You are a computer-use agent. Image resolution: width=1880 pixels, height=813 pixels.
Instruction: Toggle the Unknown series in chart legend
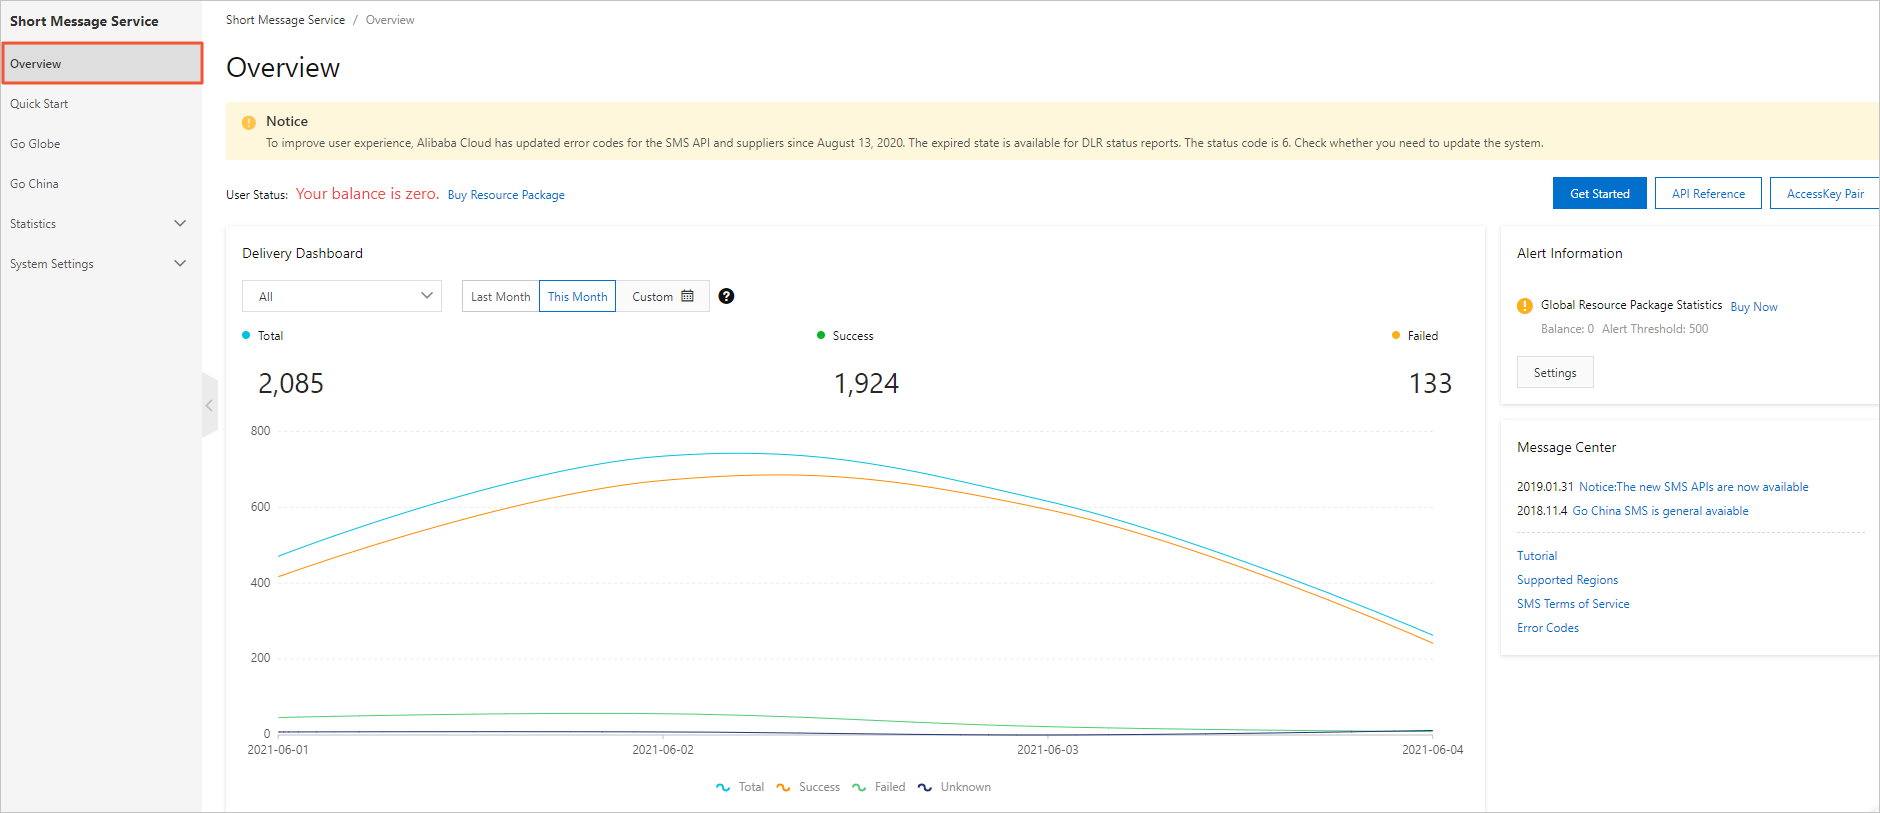(x=954, y=787)
